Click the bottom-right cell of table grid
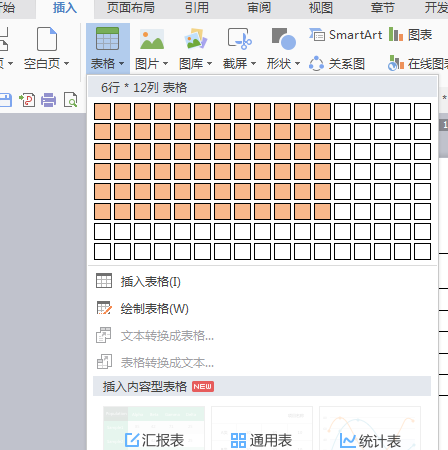The height and width of the screenshot is (450, 448). click(422, 251)
